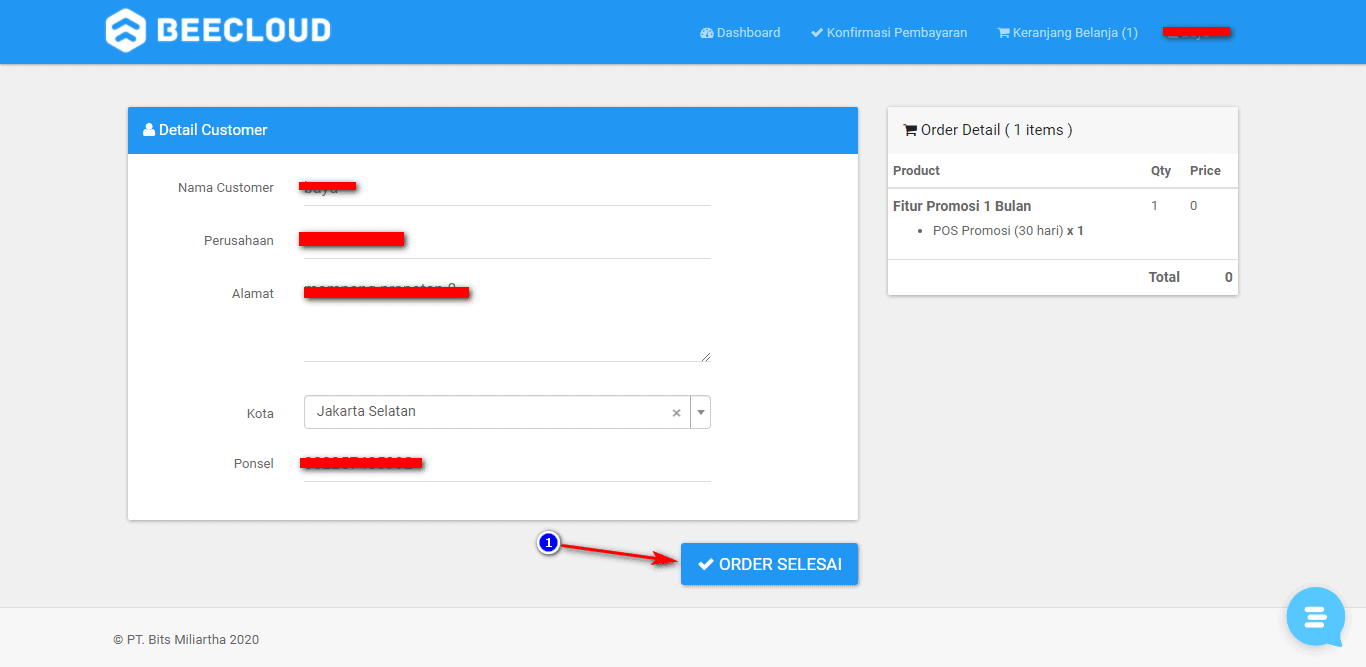Click the Ponsel input field
Viewport: 1366px width, 667px height.
[507, 464]
